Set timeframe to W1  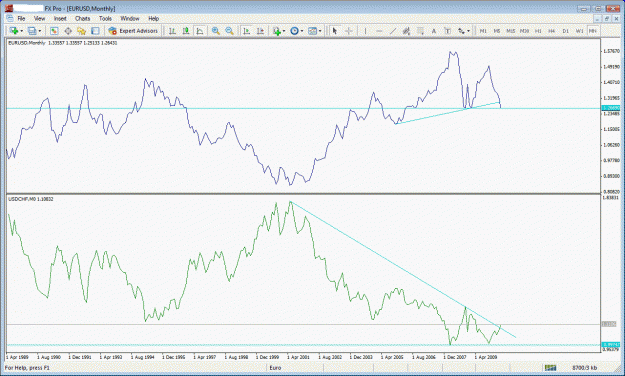(579, 31)
